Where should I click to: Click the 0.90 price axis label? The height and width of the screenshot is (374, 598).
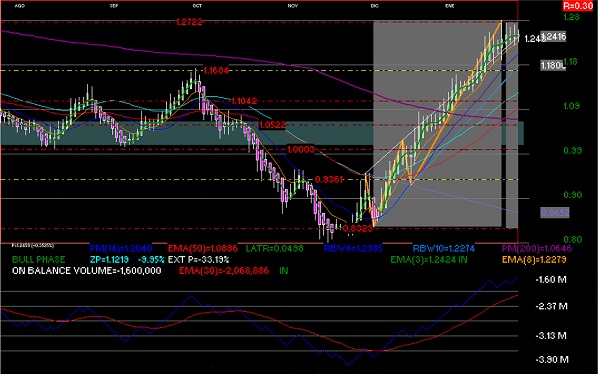(573, 195)
